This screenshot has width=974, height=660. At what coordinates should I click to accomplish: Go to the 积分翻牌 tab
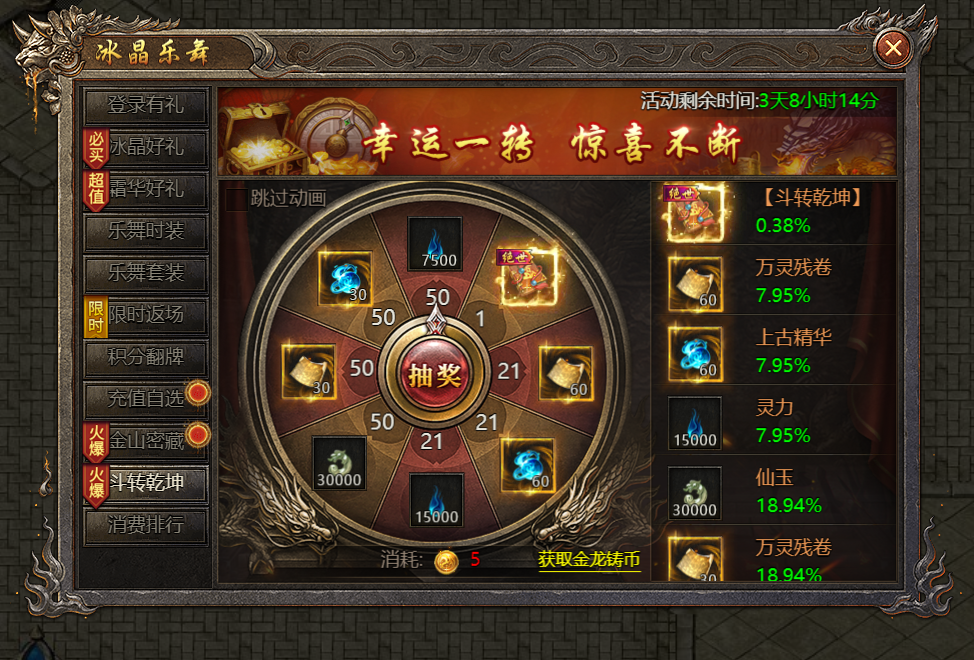click(x=145, y=357)
